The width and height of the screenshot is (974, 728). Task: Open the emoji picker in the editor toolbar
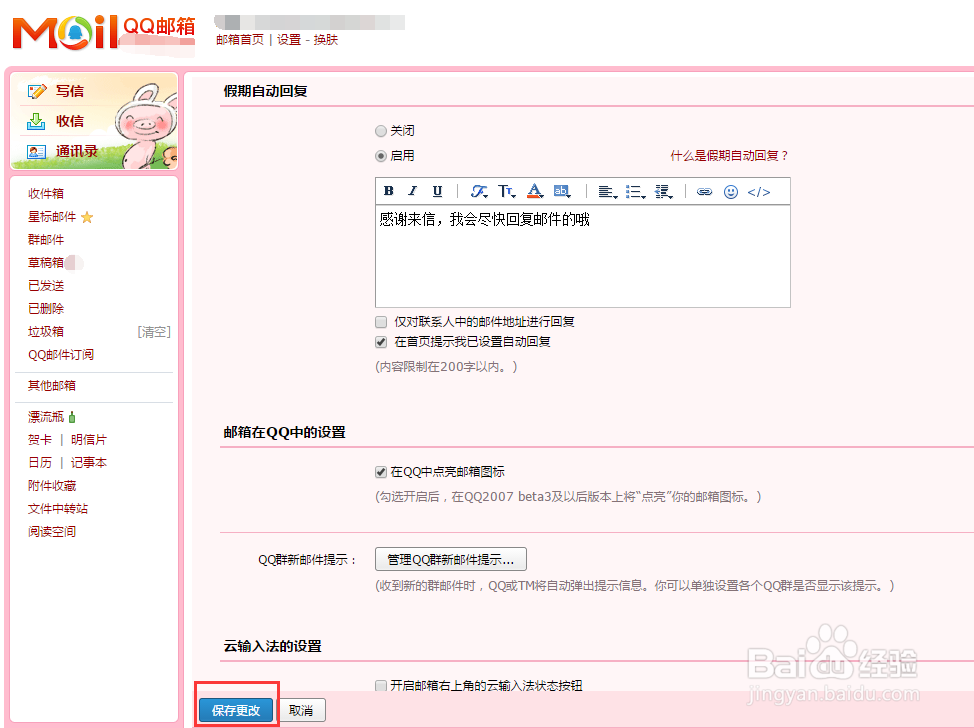[x=729, y=191]
